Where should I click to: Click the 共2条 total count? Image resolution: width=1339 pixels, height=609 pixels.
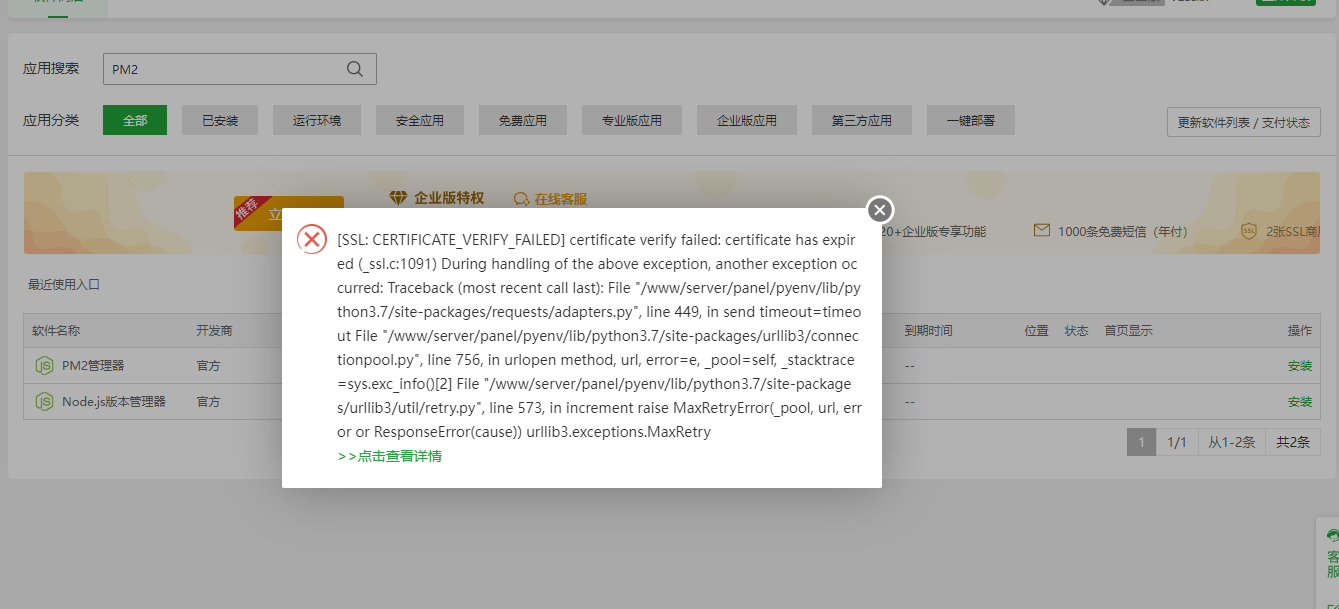tap(1293, 442)
